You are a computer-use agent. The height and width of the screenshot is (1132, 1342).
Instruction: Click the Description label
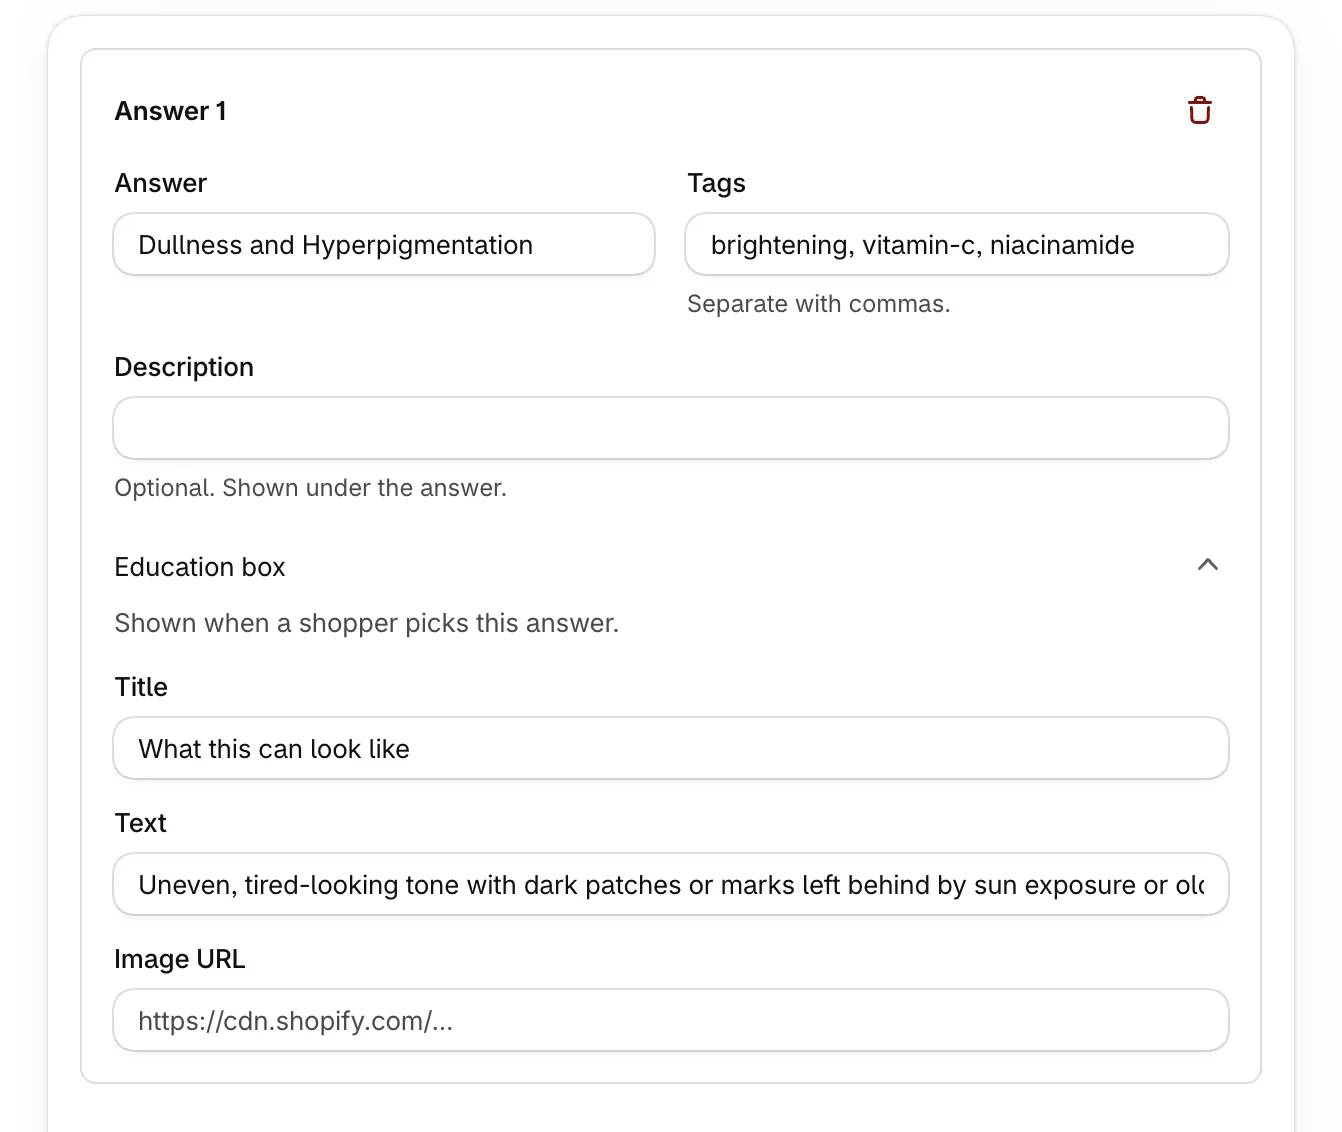184,367
